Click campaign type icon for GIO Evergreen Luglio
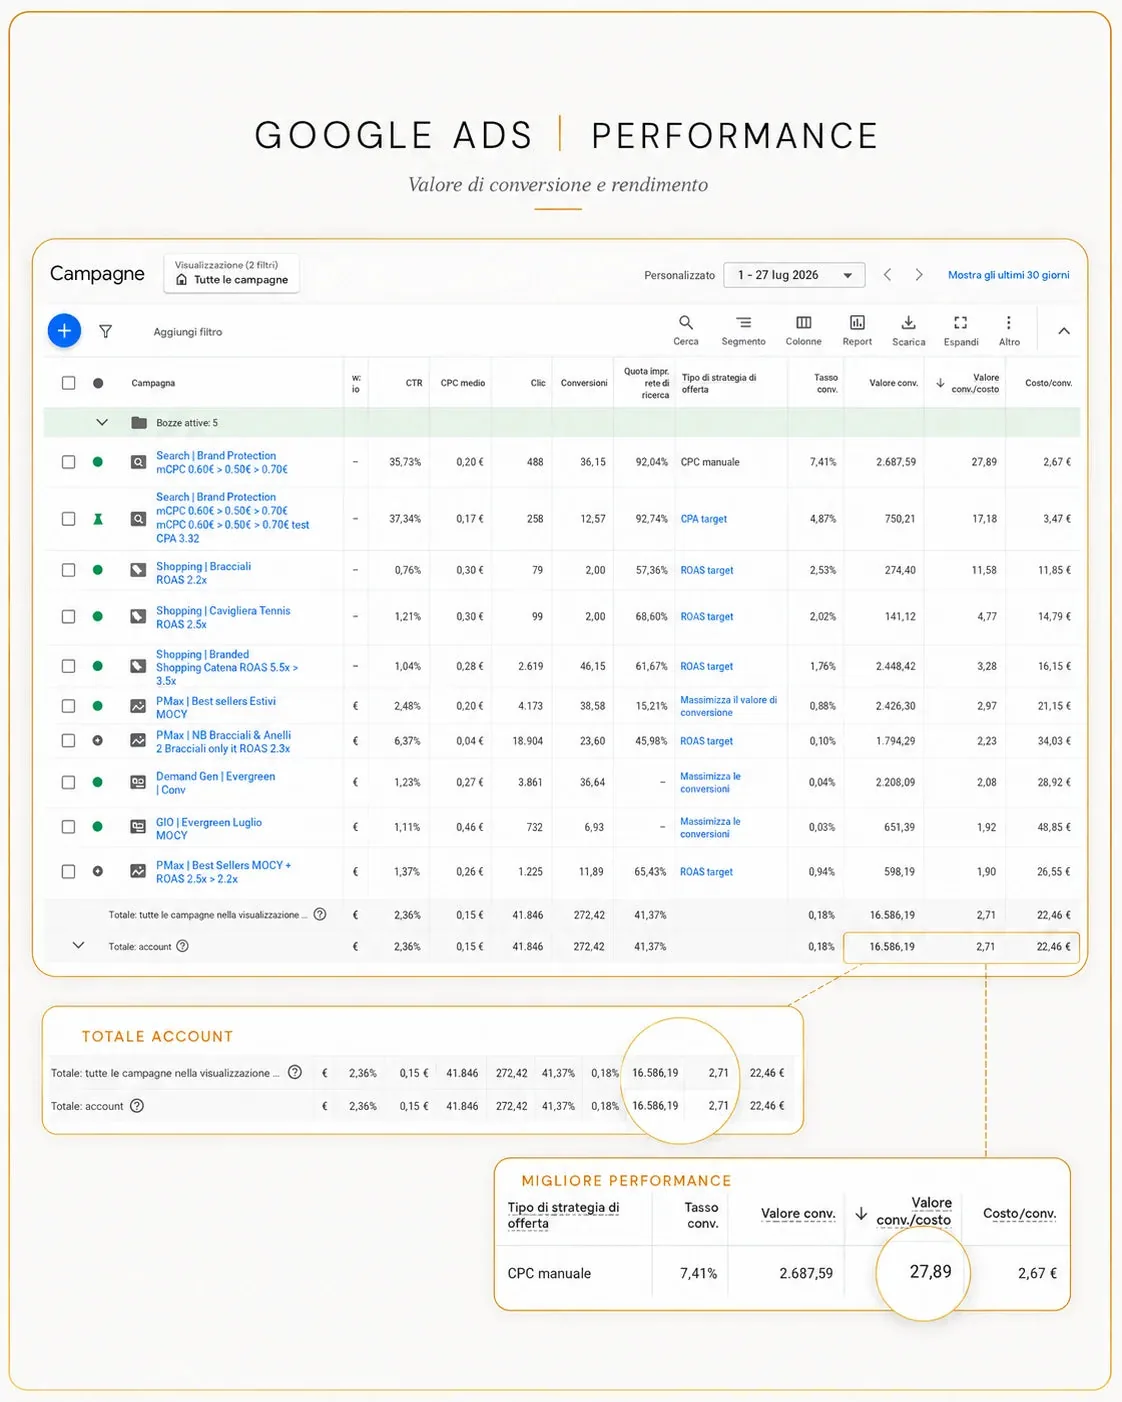This screenshot has width=1122, height=1402. [x=138, y=827]
